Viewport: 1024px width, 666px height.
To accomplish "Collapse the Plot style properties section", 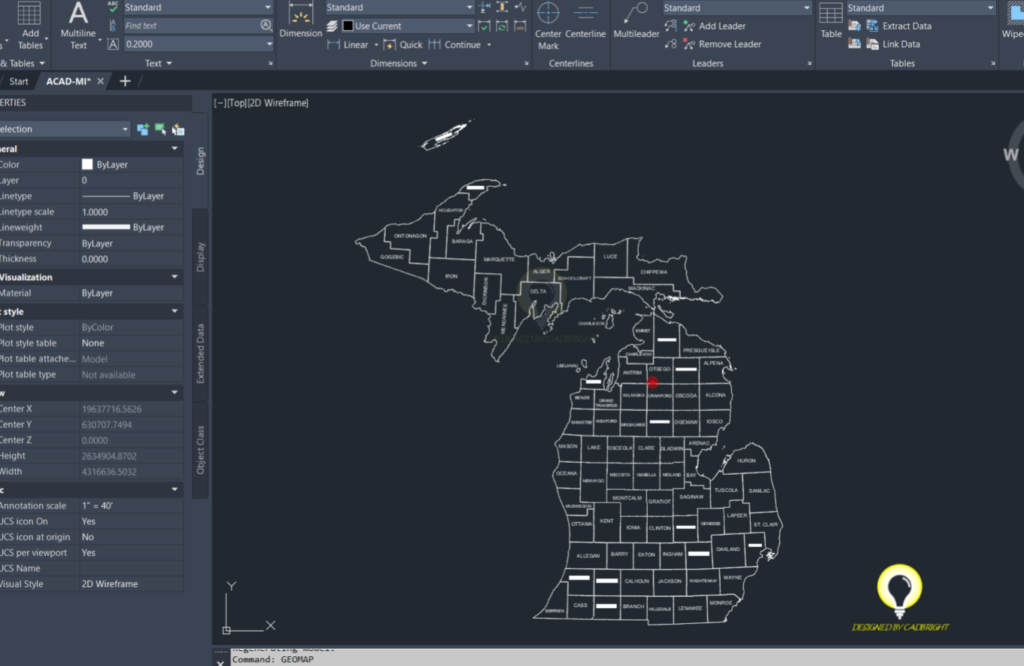I will [x=174, y=311].
